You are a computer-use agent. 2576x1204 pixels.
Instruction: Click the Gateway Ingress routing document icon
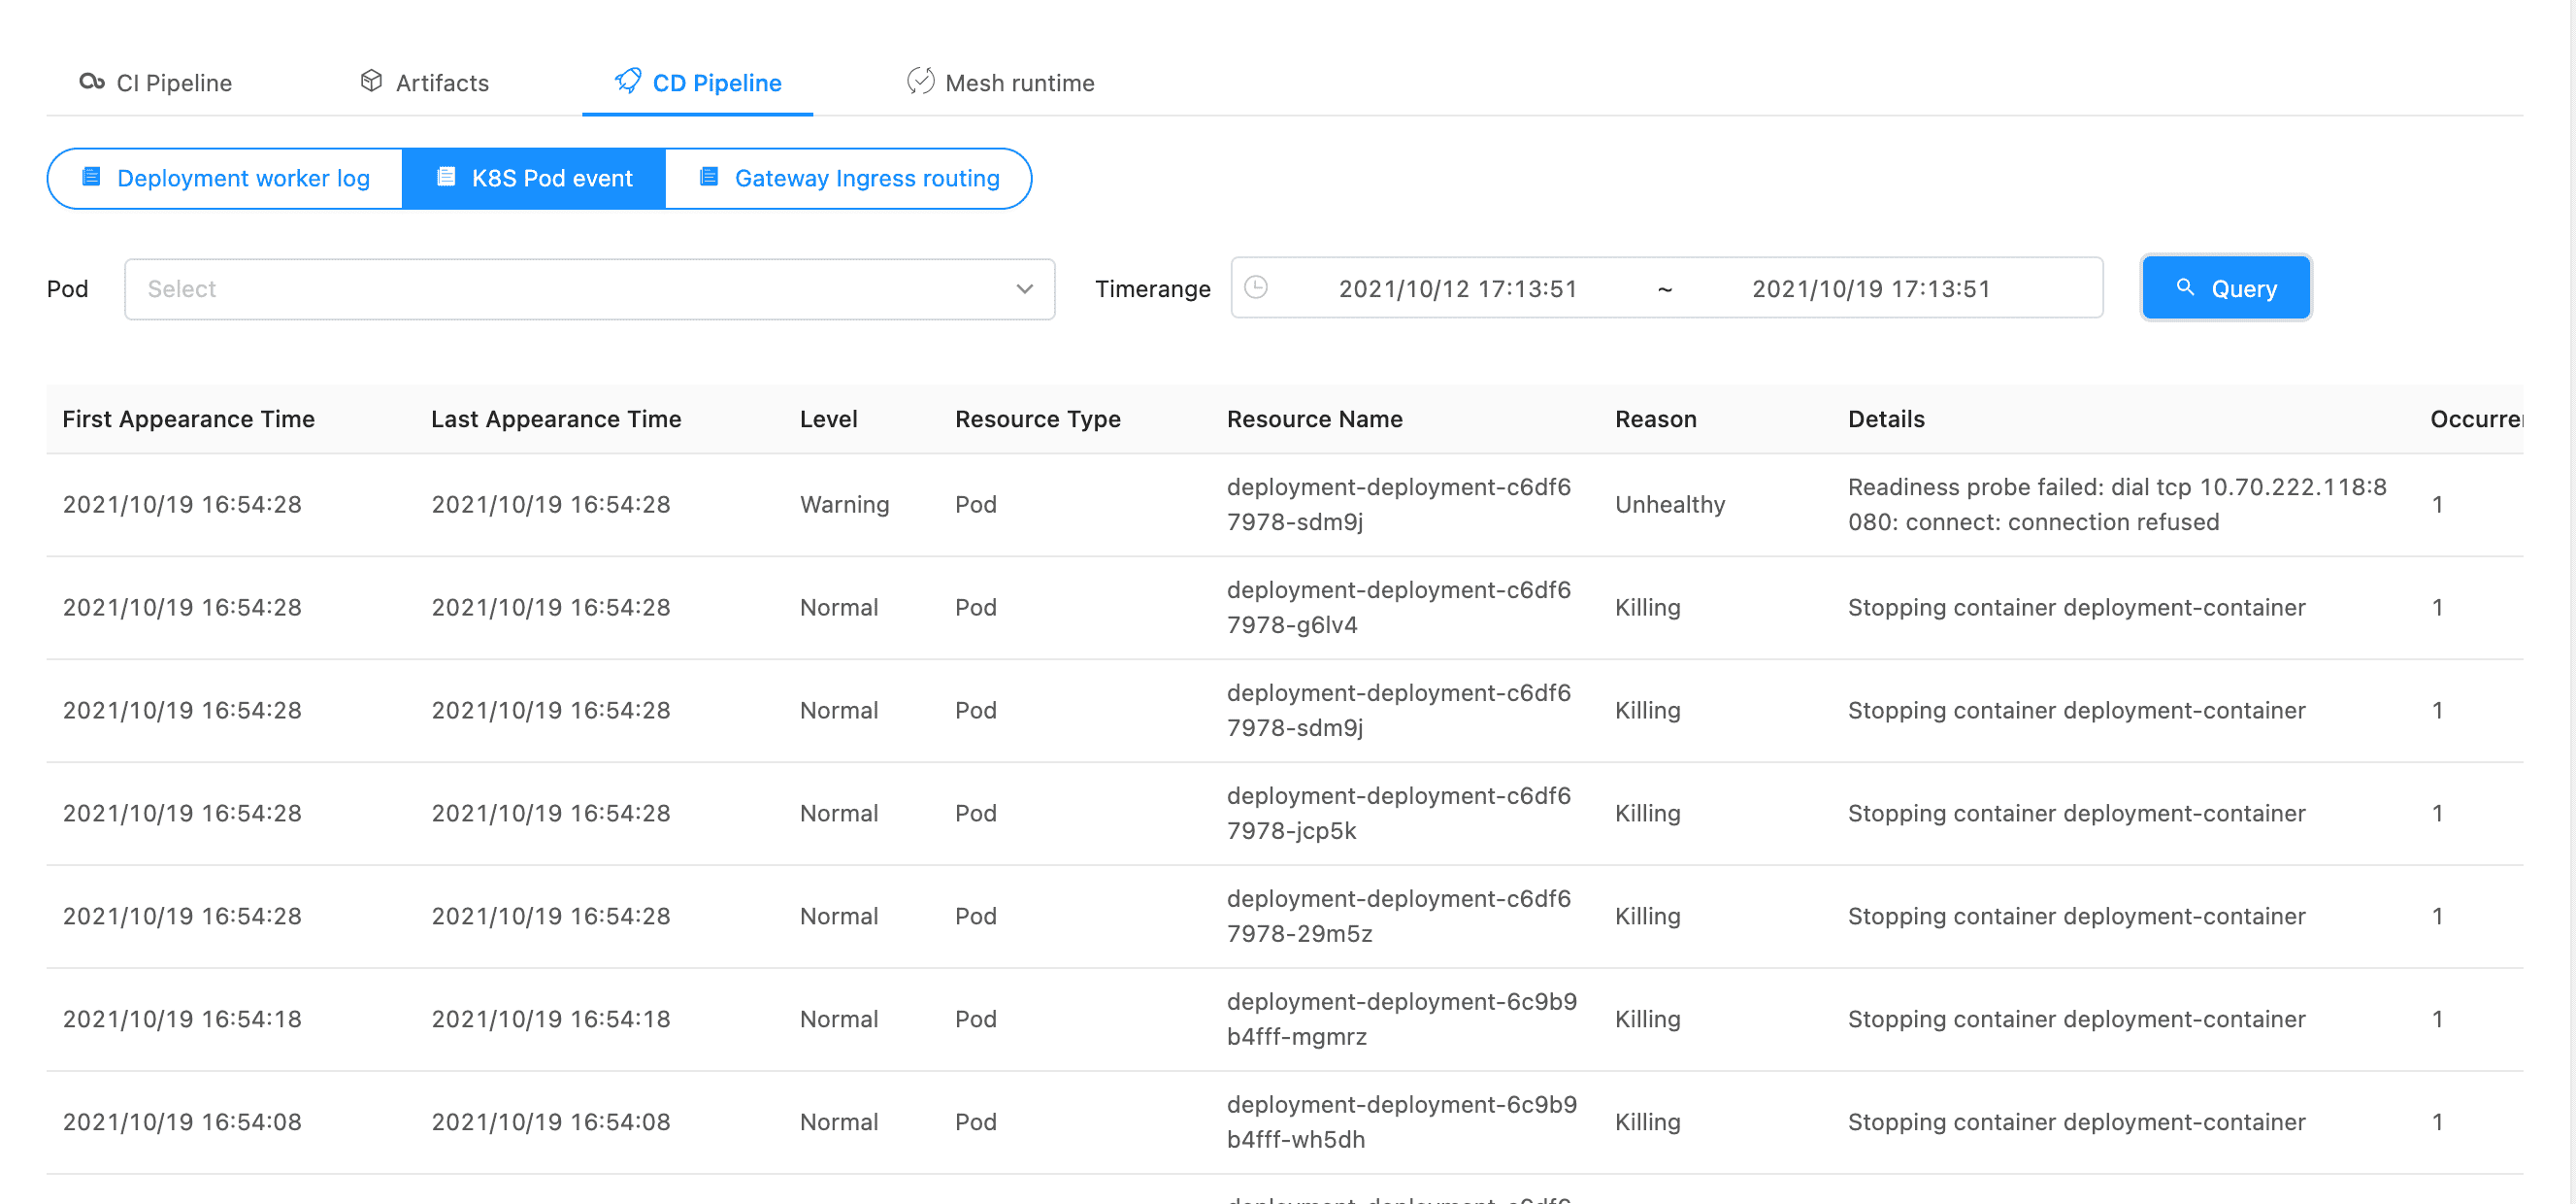click(709, 177)
